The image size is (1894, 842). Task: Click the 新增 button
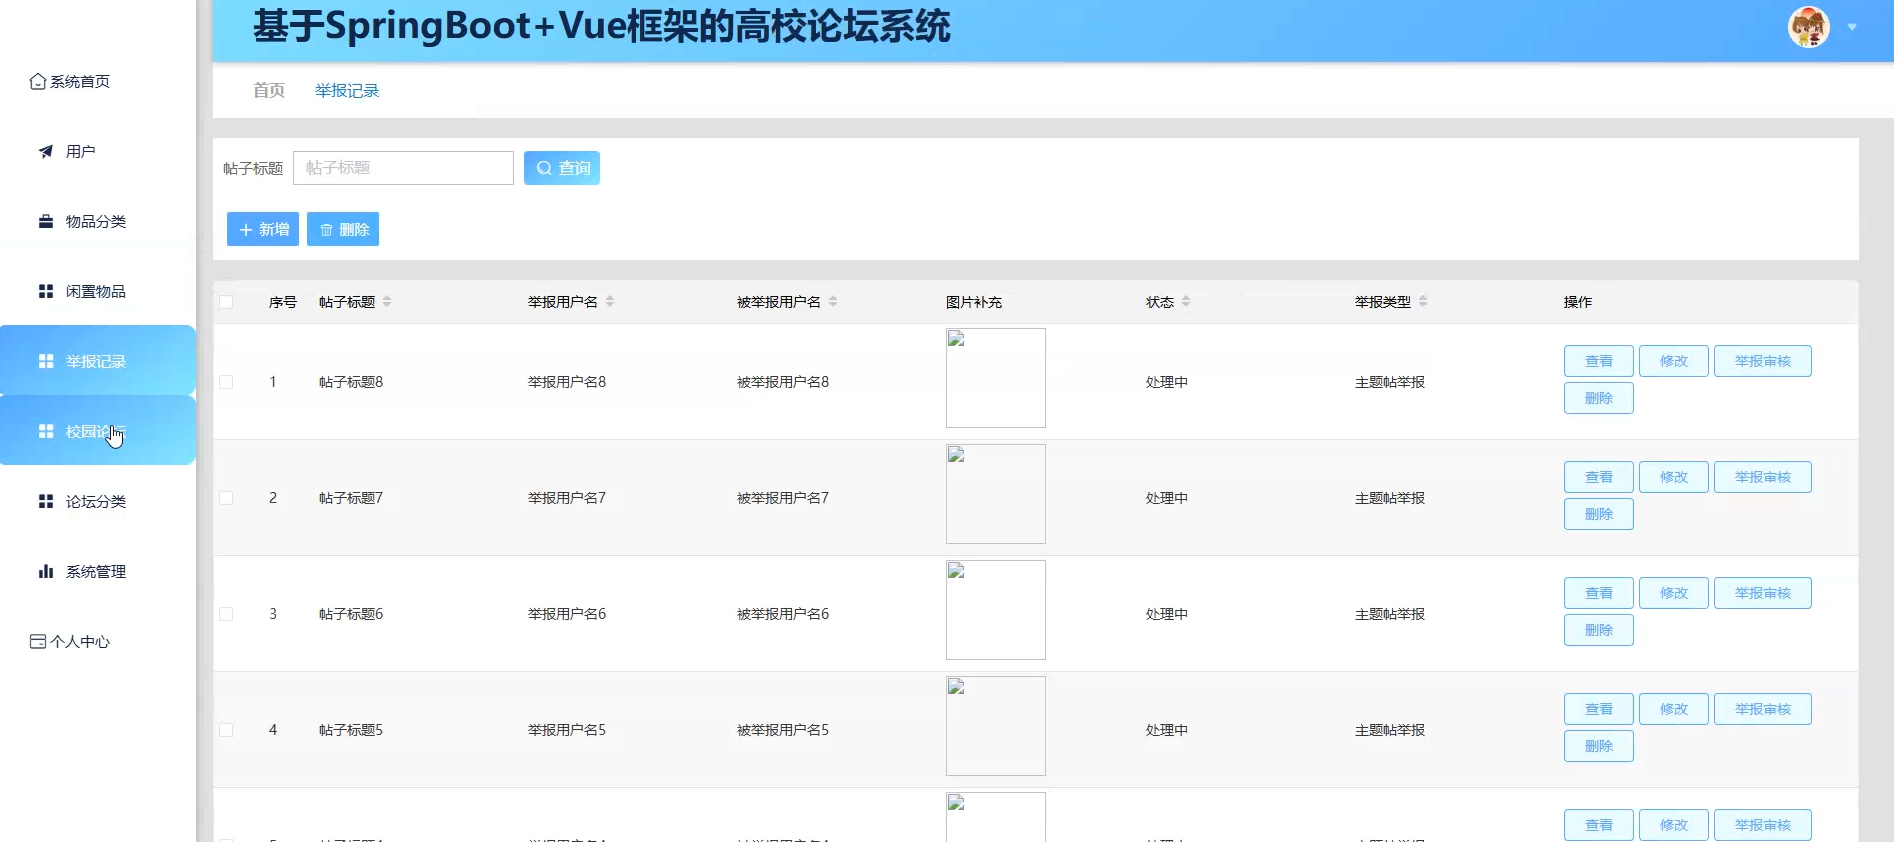(263, 229)
